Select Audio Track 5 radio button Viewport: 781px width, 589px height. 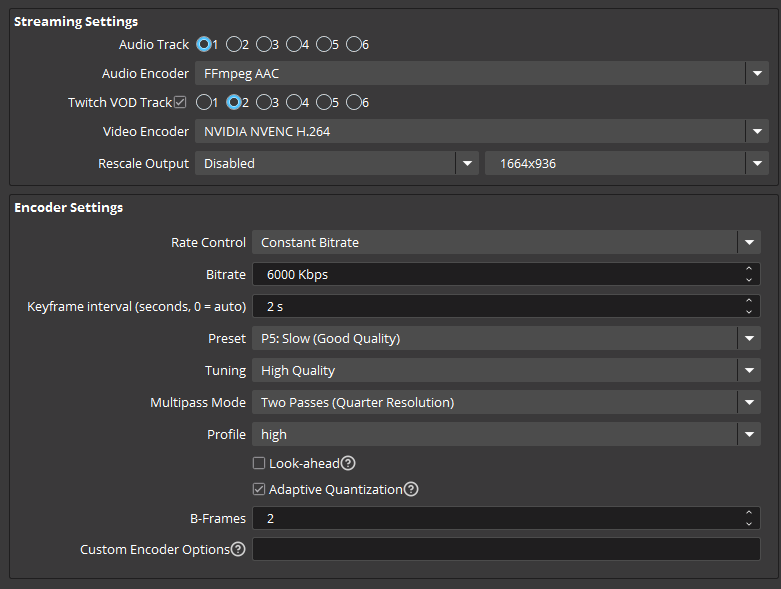(323, 44)
